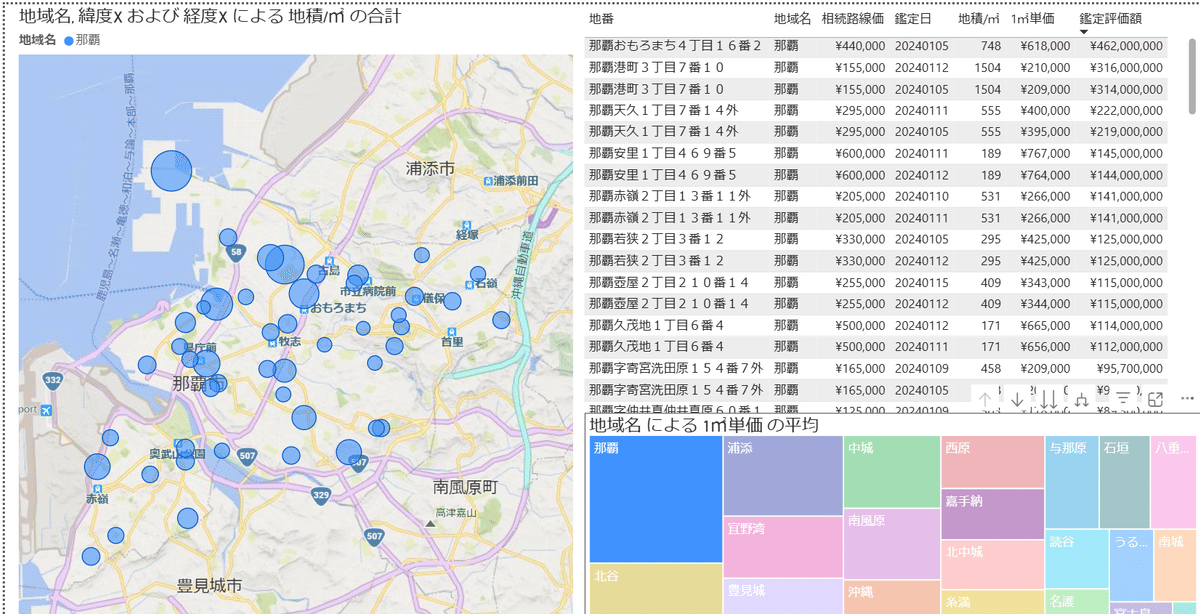Click the 那覇おもろまち４丁目１６番２ cell
Image resolution: width=1200 pixels, height=614 pixels.
point(675,46)
